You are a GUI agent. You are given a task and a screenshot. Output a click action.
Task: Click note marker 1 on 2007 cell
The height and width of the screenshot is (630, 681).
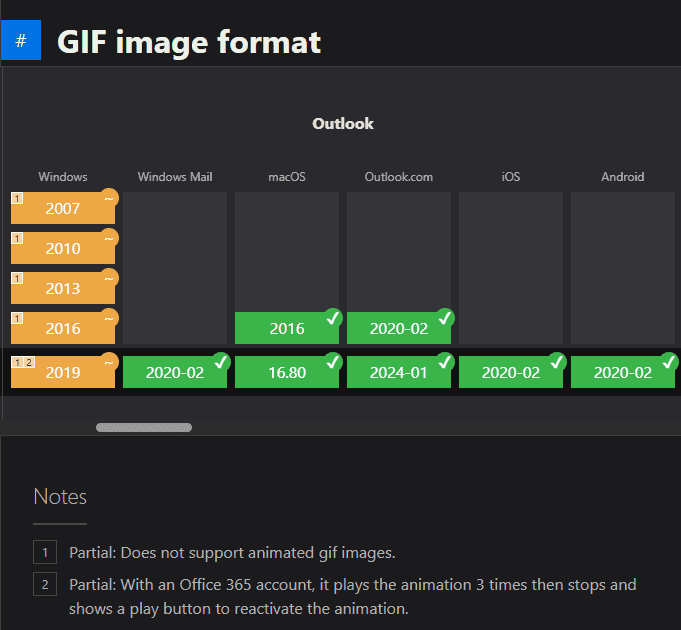tap(17, 198)
